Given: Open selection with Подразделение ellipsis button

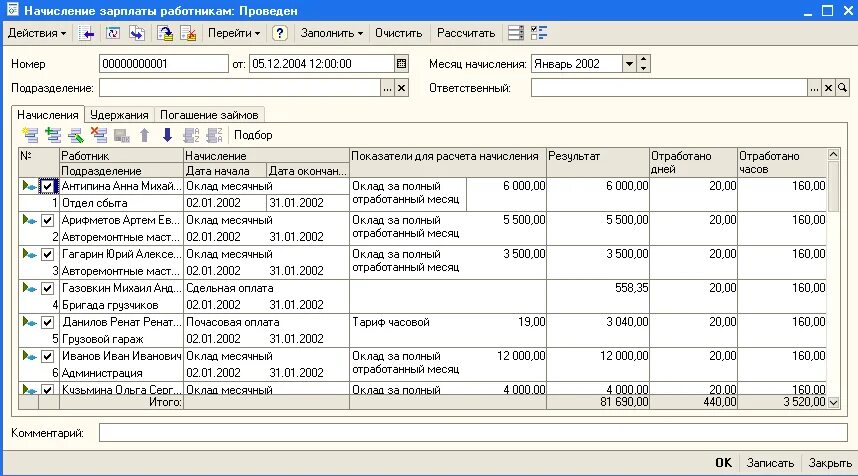Looking at the screenshot, I should (x=387, y=88).
